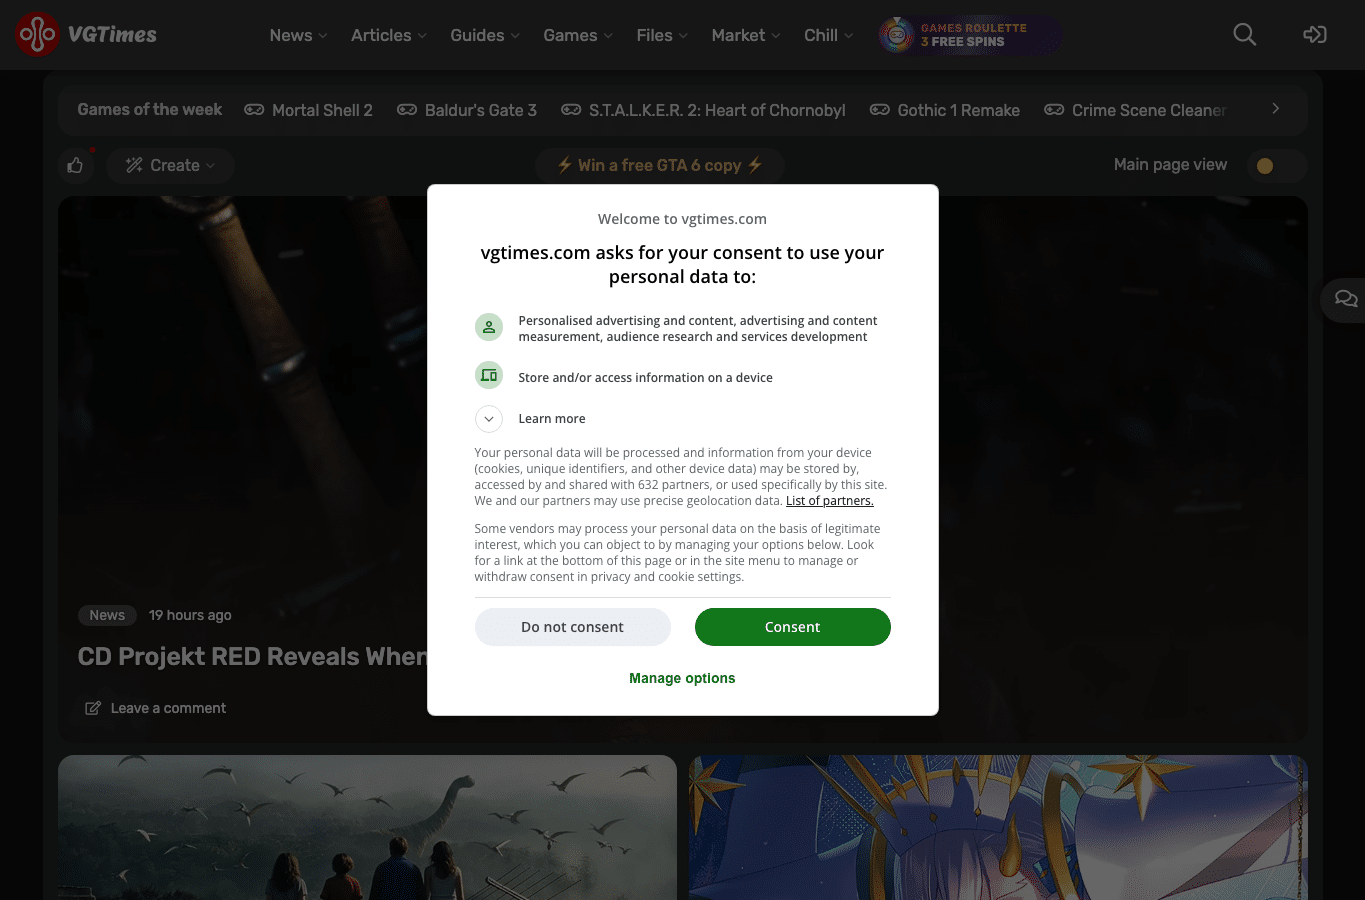1365x900 pixels.
Task: Click the Win a free GTA 6 copy banner
Action: coord(660,166)
